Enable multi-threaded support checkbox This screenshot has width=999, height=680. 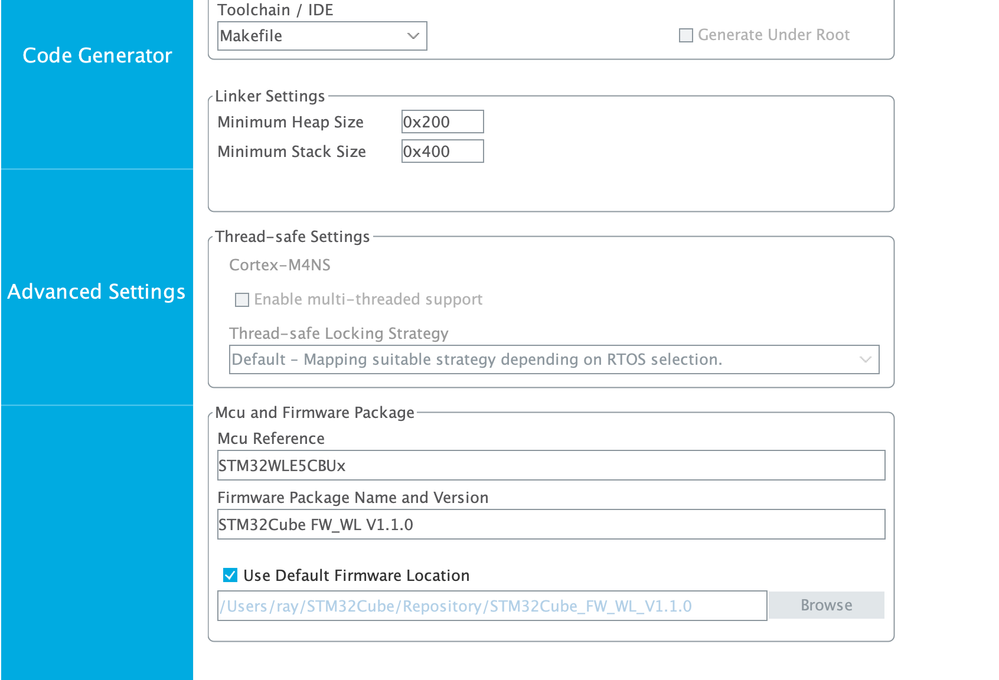242,300
